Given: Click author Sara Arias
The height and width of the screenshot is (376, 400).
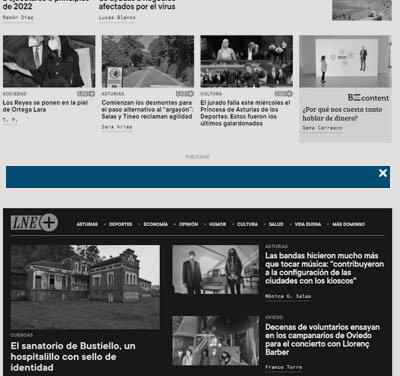Looking at the screenshot, I should (x=117, y=127).
